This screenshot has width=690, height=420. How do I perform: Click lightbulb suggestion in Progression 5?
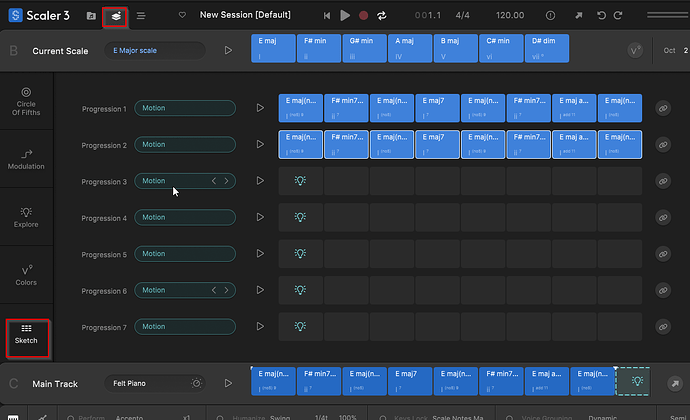pyautogui.click(x=300, y=254)
